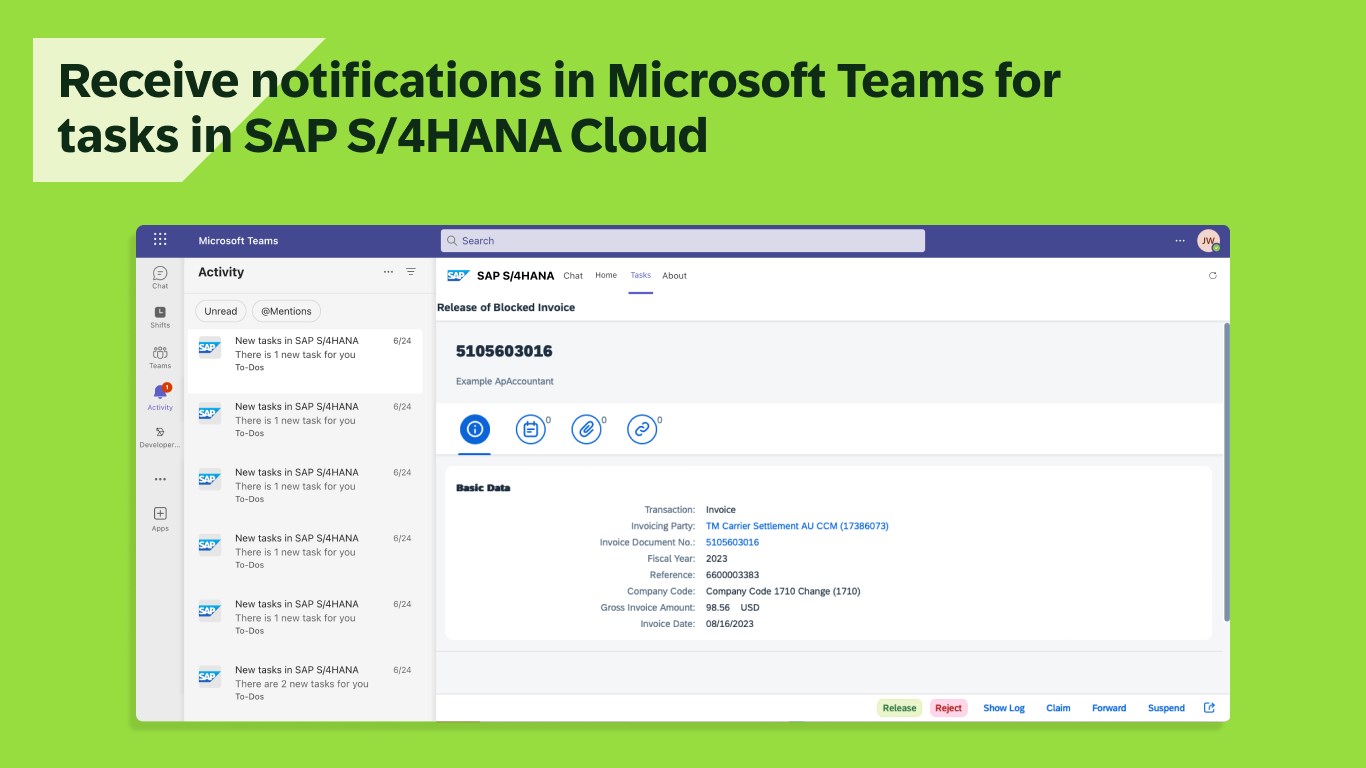Search in the Teams search box
The image size is (1366, 768).
point(682,241)
